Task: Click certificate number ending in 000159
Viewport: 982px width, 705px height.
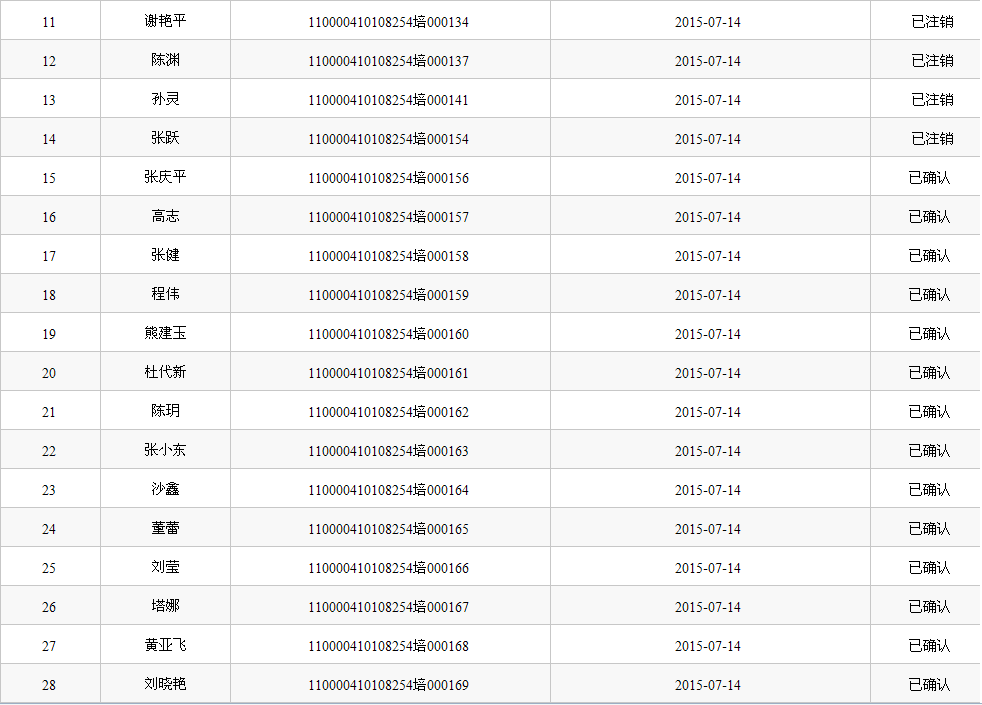Action: [x=388, y=295]
